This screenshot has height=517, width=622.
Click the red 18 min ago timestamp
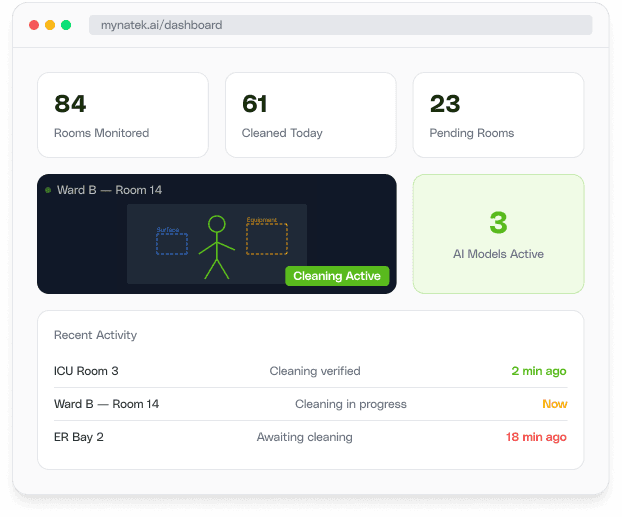(536, 437)
